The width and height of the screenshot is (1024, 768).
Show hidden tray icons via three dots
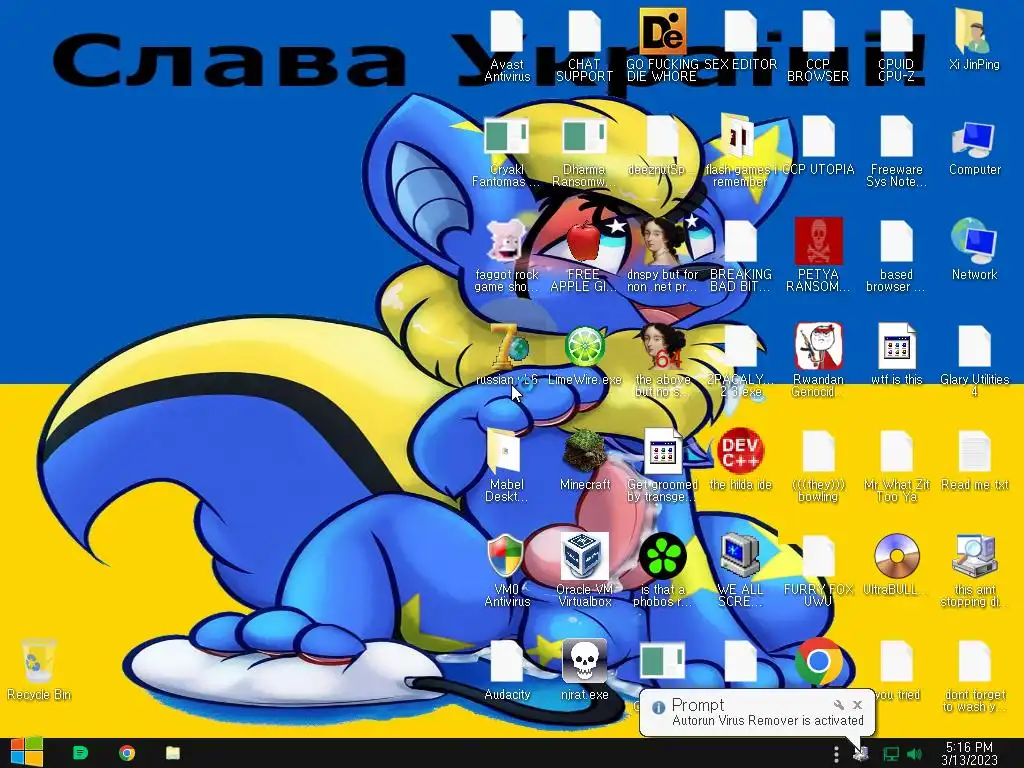click(836, 754)
